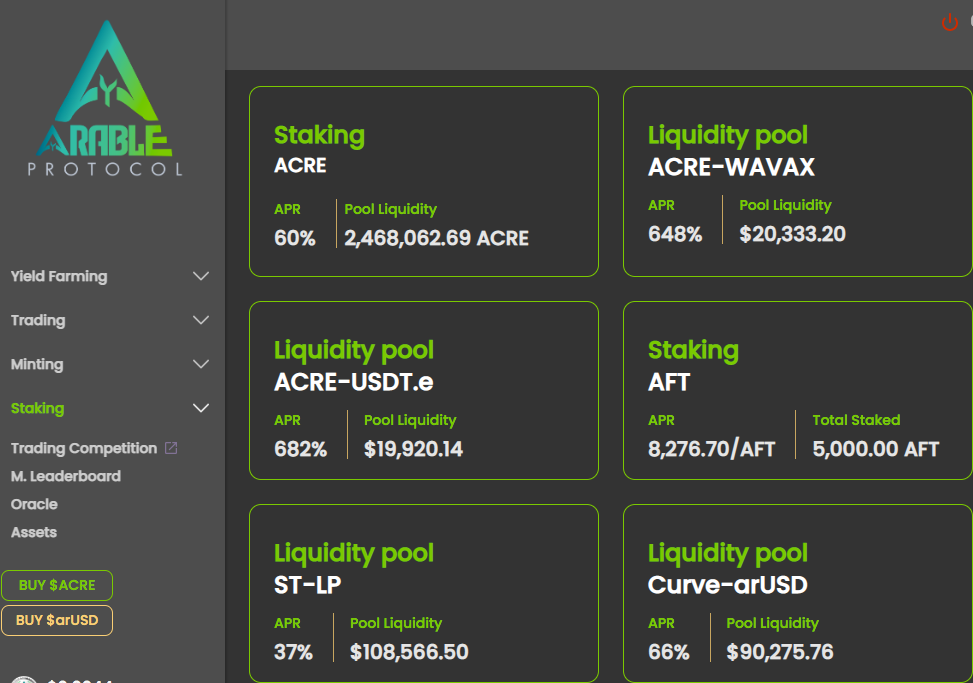Click the Arable Protocol logo
This screenshot has height=683, width=973.
point(105,98)
